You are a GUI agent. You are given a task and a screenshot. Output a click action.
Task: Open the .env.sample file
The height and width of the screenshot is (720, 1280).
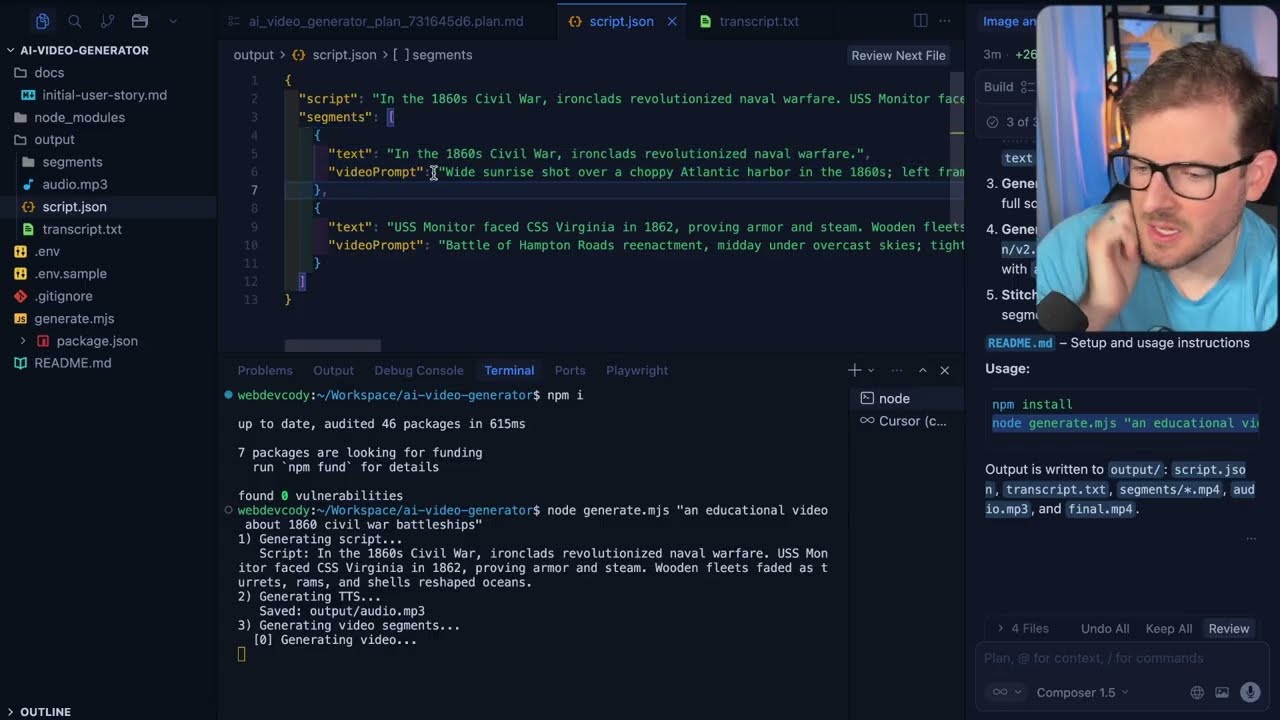70,273
